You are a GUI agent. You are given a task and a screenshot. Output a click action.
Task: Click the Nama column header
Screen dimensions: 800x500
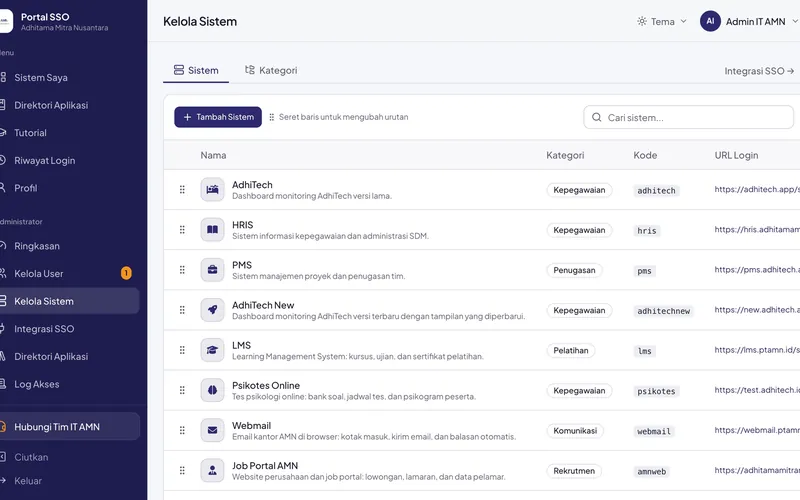[x=213, y=155]
